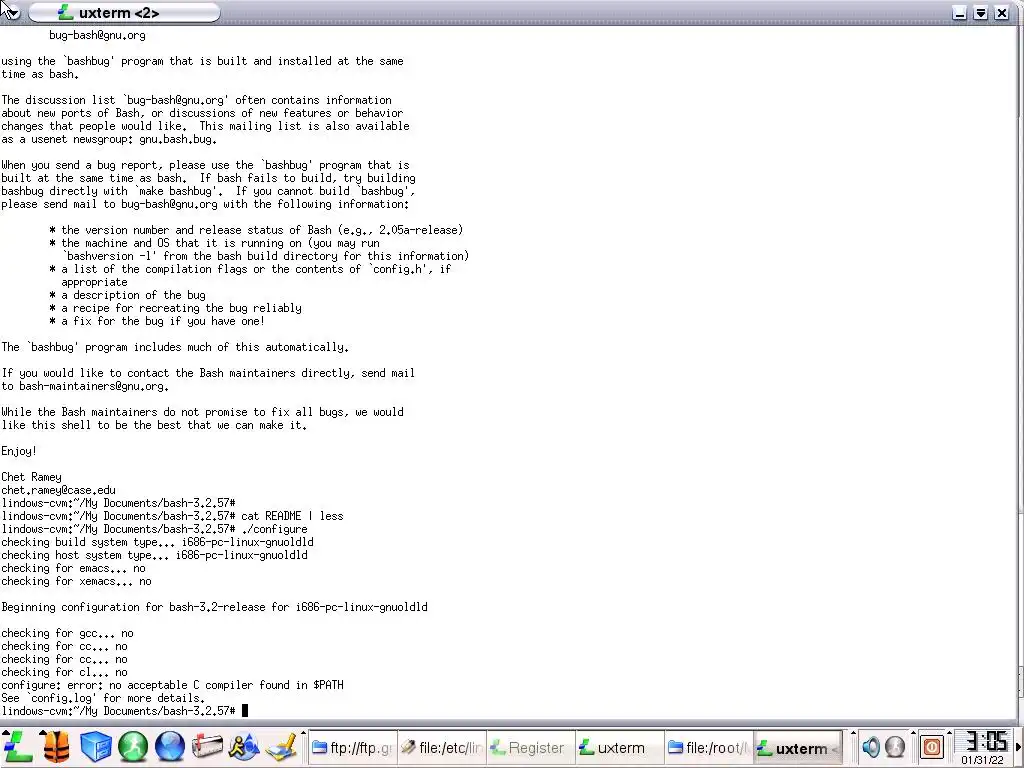Click the active terminal prompt cursor at the bottom
Viewport: 1024px width, 768px height.
pos(245,711)
